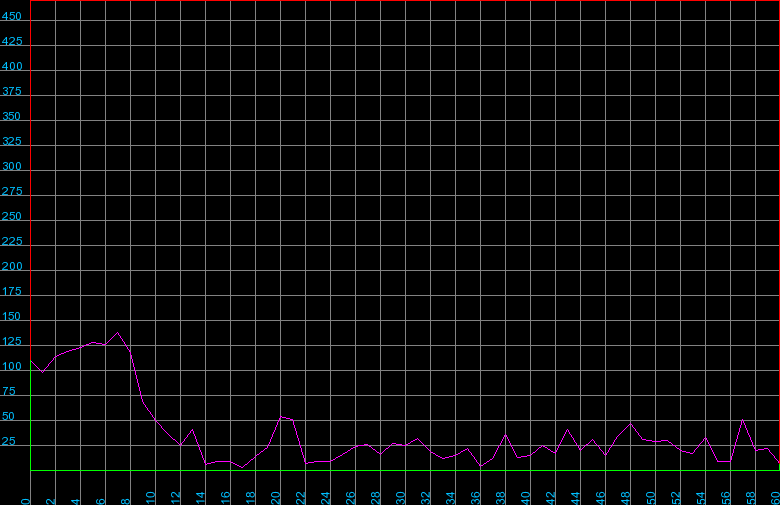Screen dimensions: 780x505
Task: Click the 450 label on the vertical axis
Action: coord(12,16)
